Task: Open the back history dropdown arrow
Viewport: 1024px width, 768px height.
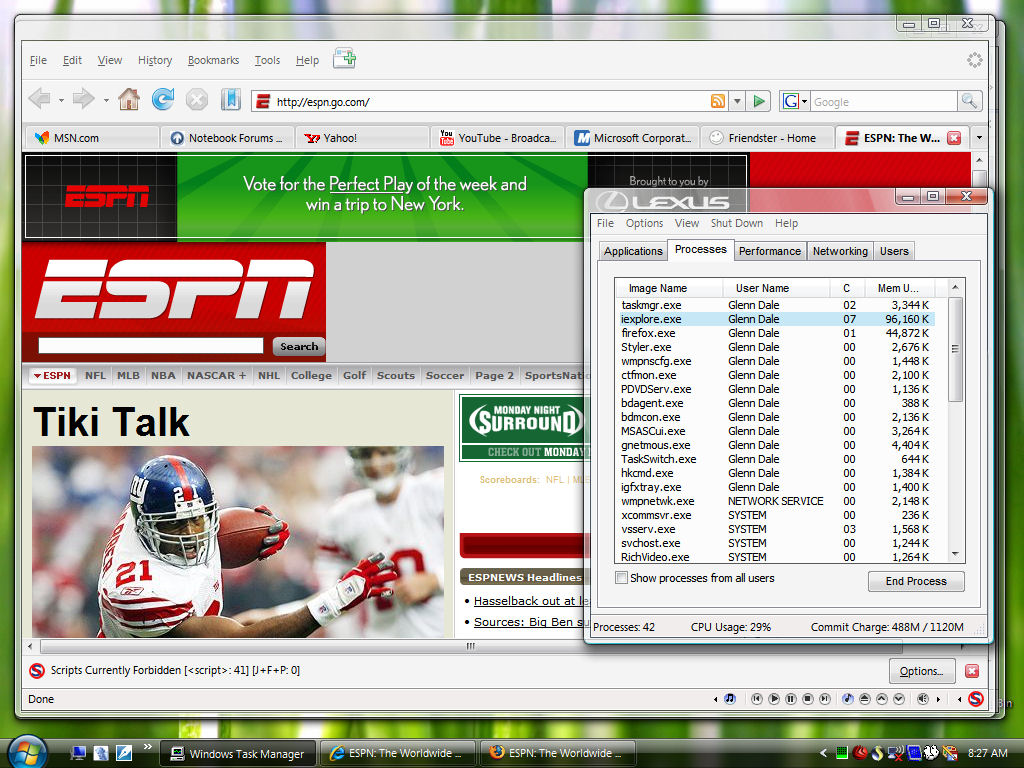Action: click(61, 101)
